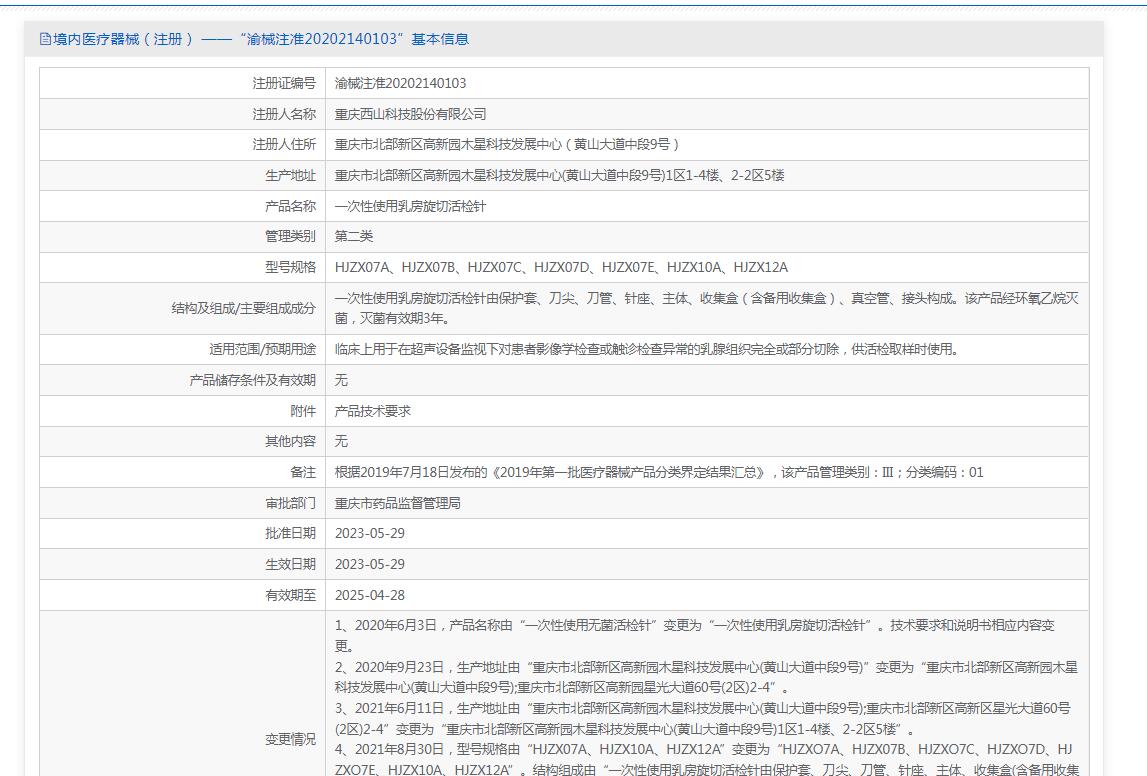Click the model list starting with HJZX07A
This screenshot has height=776, width=1147.
[561, 268]
